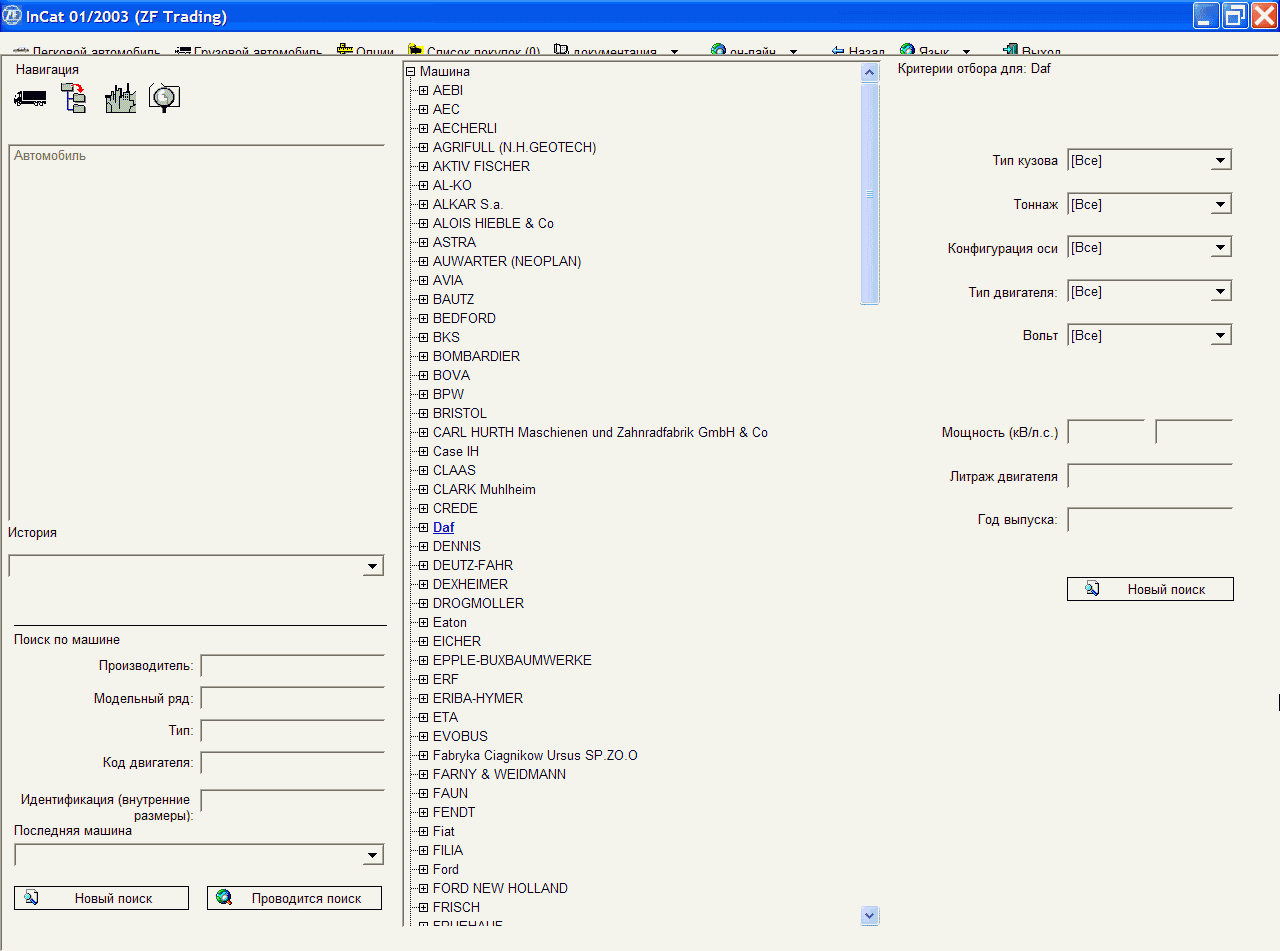The width and height of the screenshot is (1280, 951).
Task: Expand the Fiat tree node
Action: (x=424, y=832)
